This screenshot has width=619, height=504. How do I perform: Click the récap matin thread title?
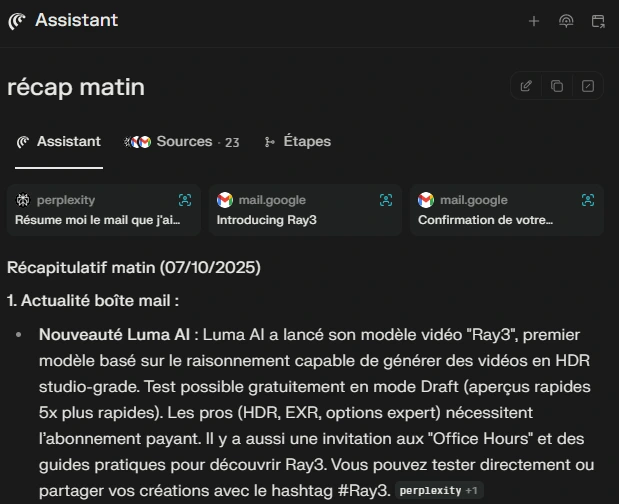76,87
